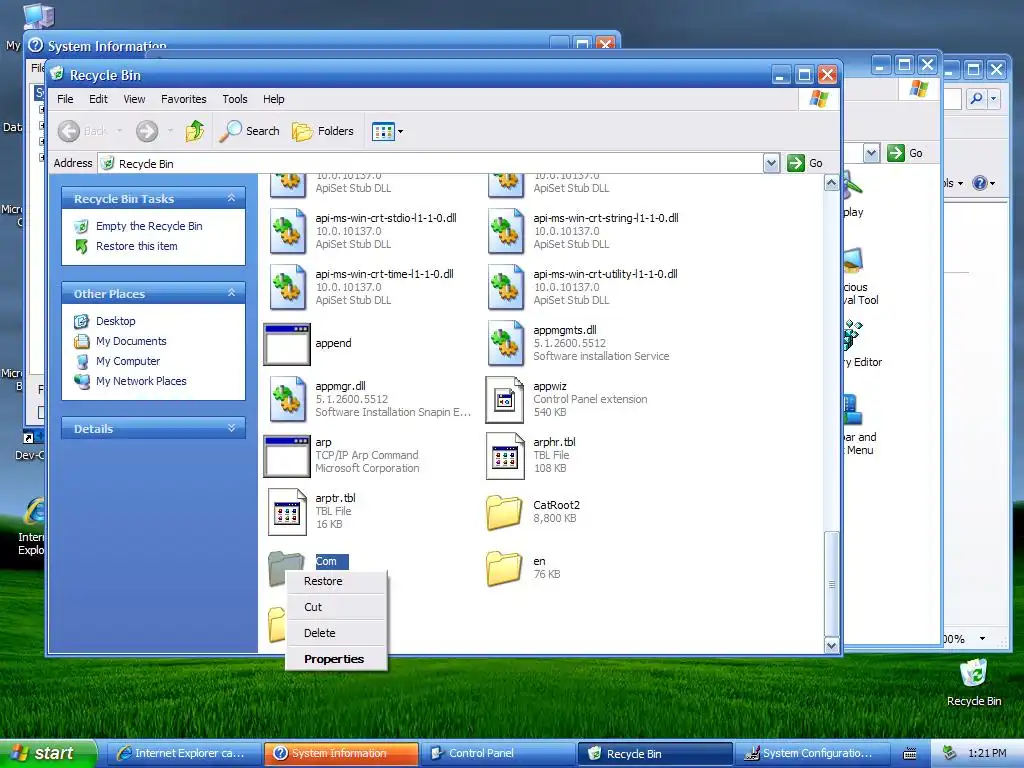Select the en folder icon
Screen dimensions: 1024x768
(504, 569)
